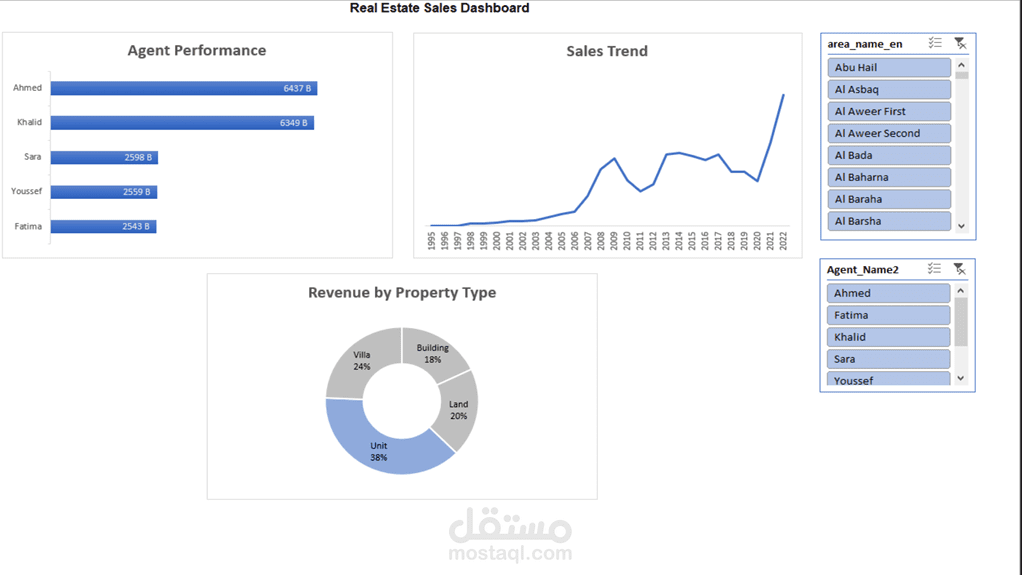1022x576 pixels.
Task: Select Ahmed's 6437 B bar
Action: [184, 88]
